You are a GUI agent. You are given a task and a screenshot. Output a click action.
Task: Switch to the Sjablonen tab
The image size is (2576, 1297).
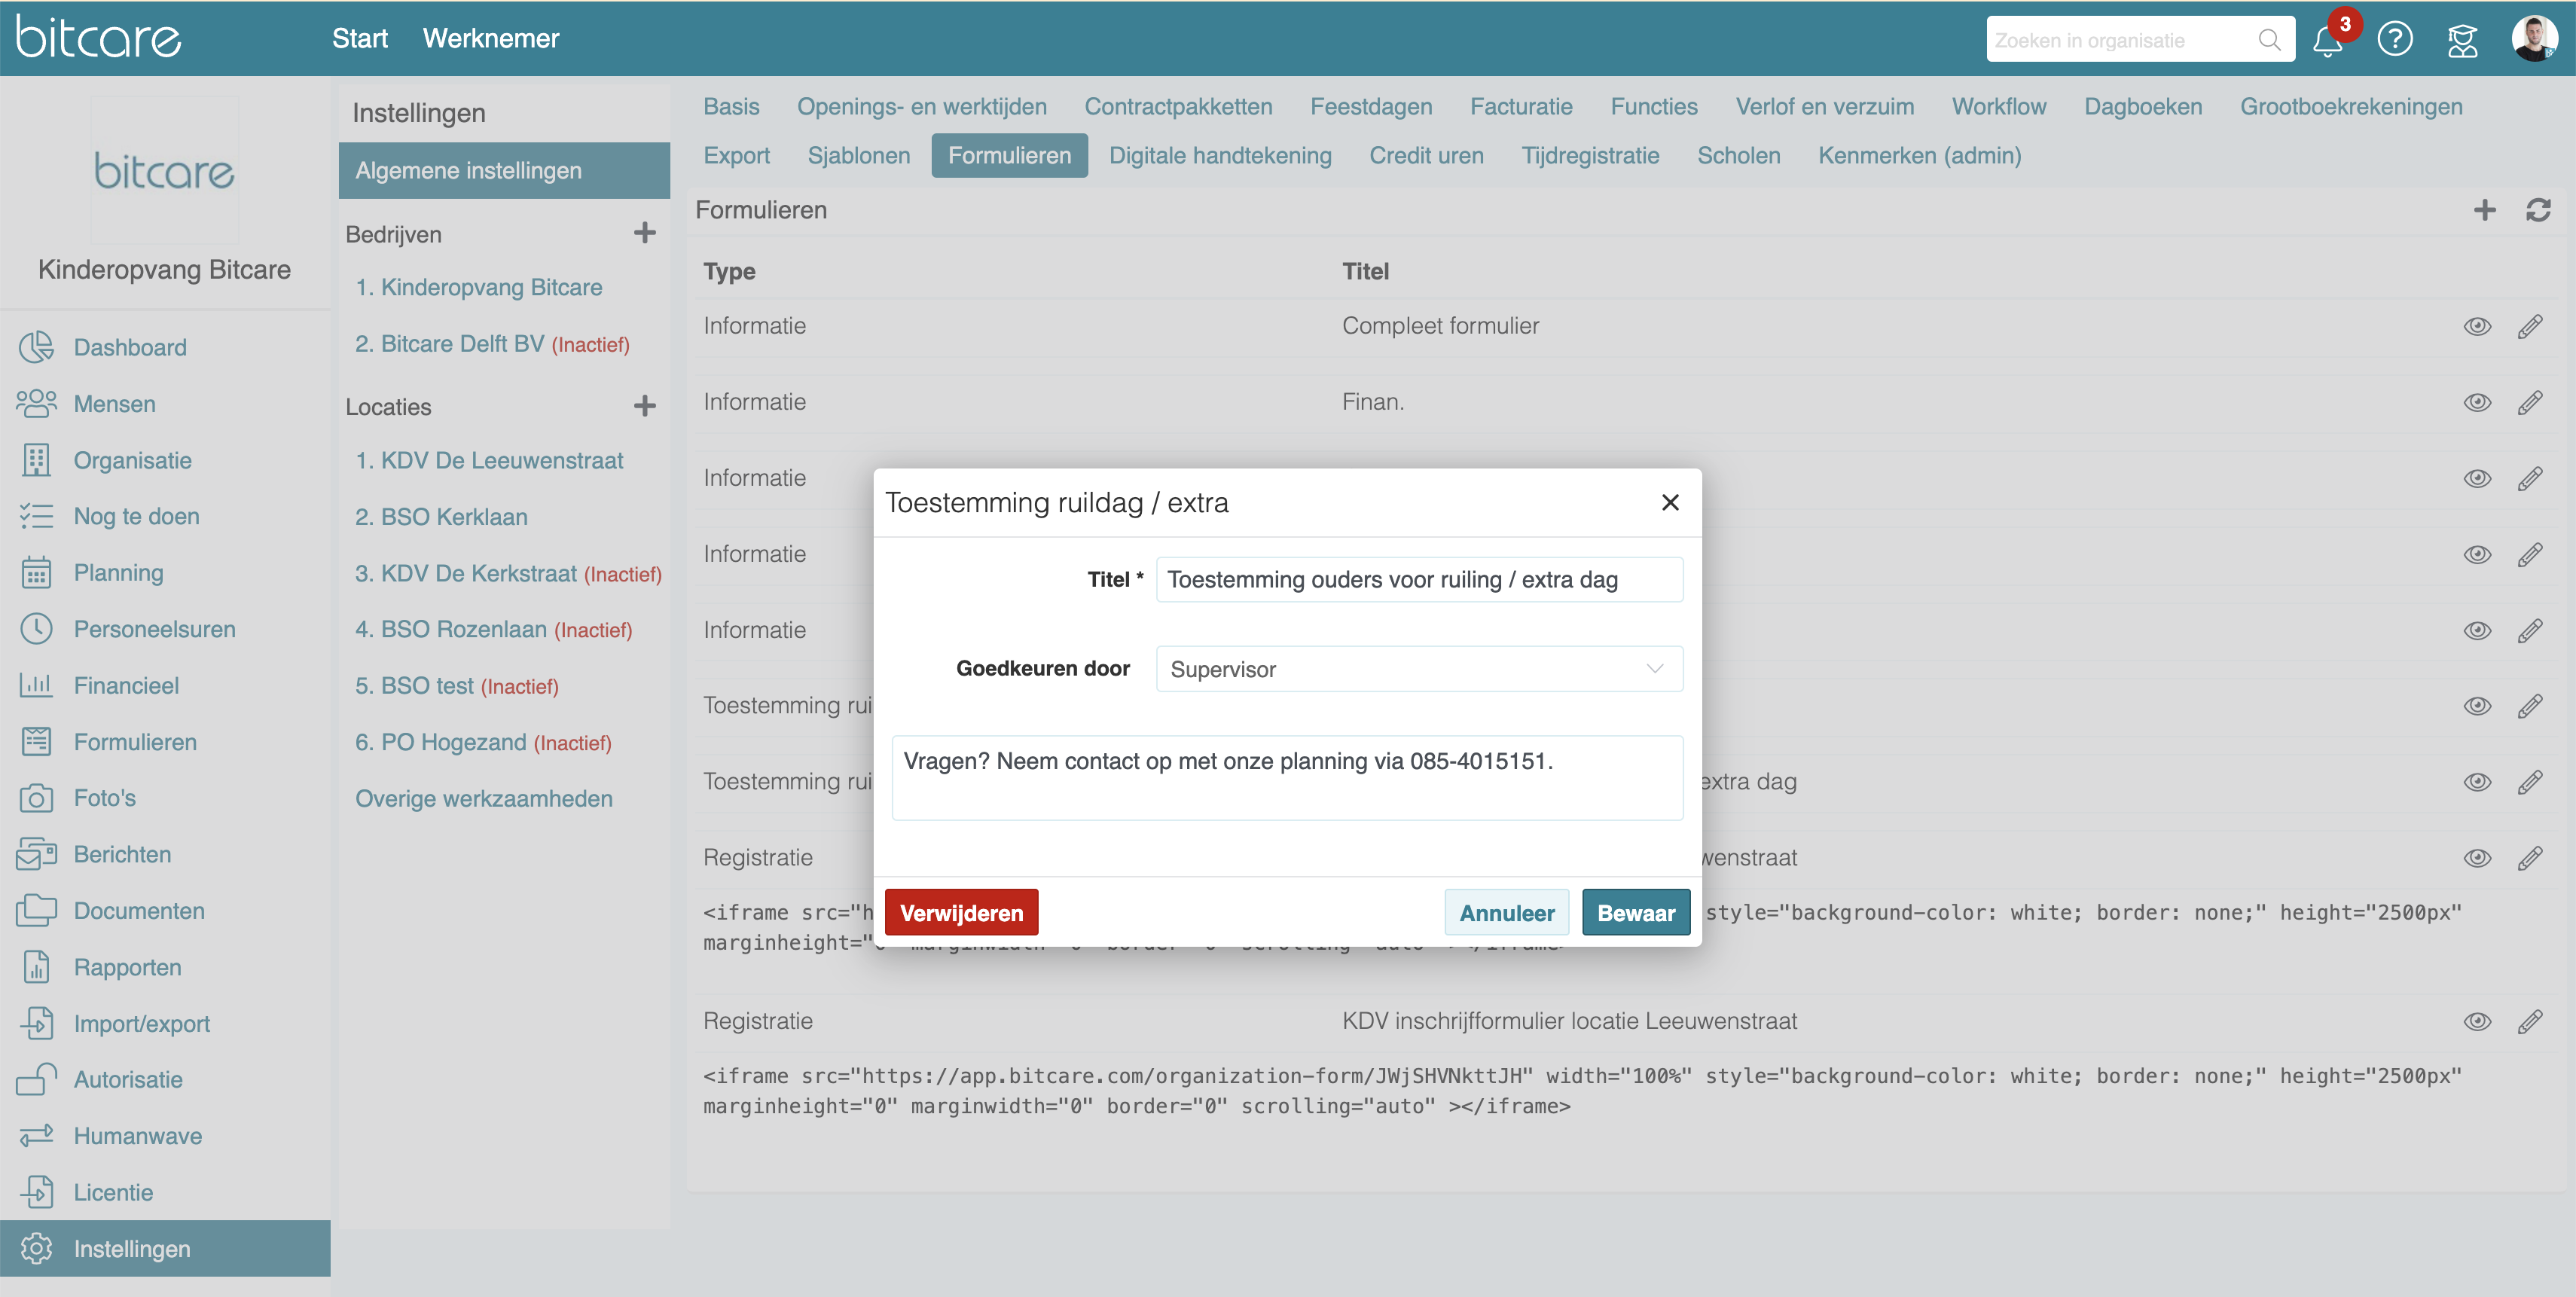tap(858, 156)
